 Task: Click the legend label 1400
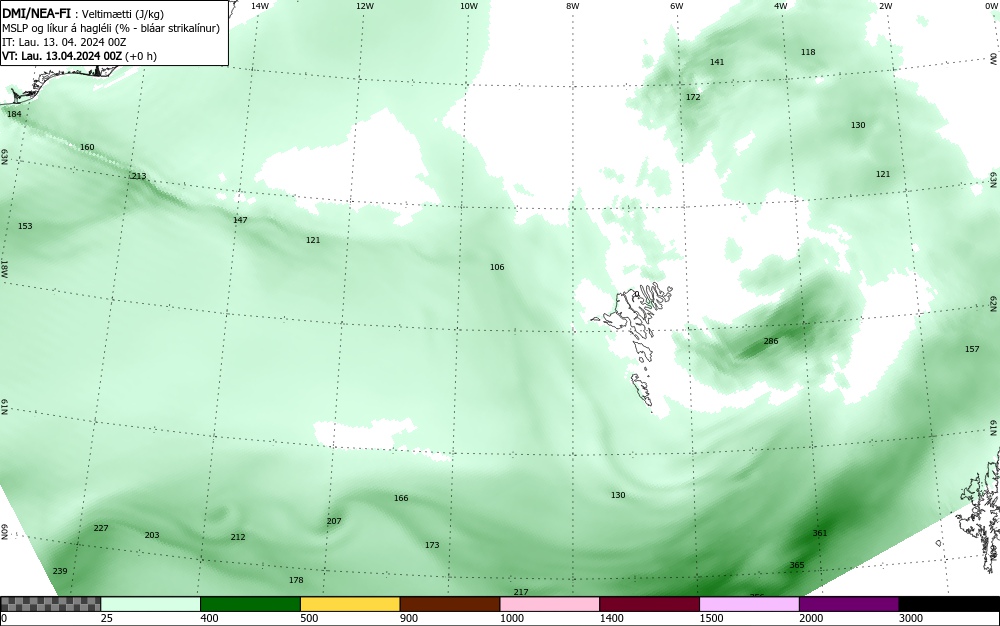612,618
